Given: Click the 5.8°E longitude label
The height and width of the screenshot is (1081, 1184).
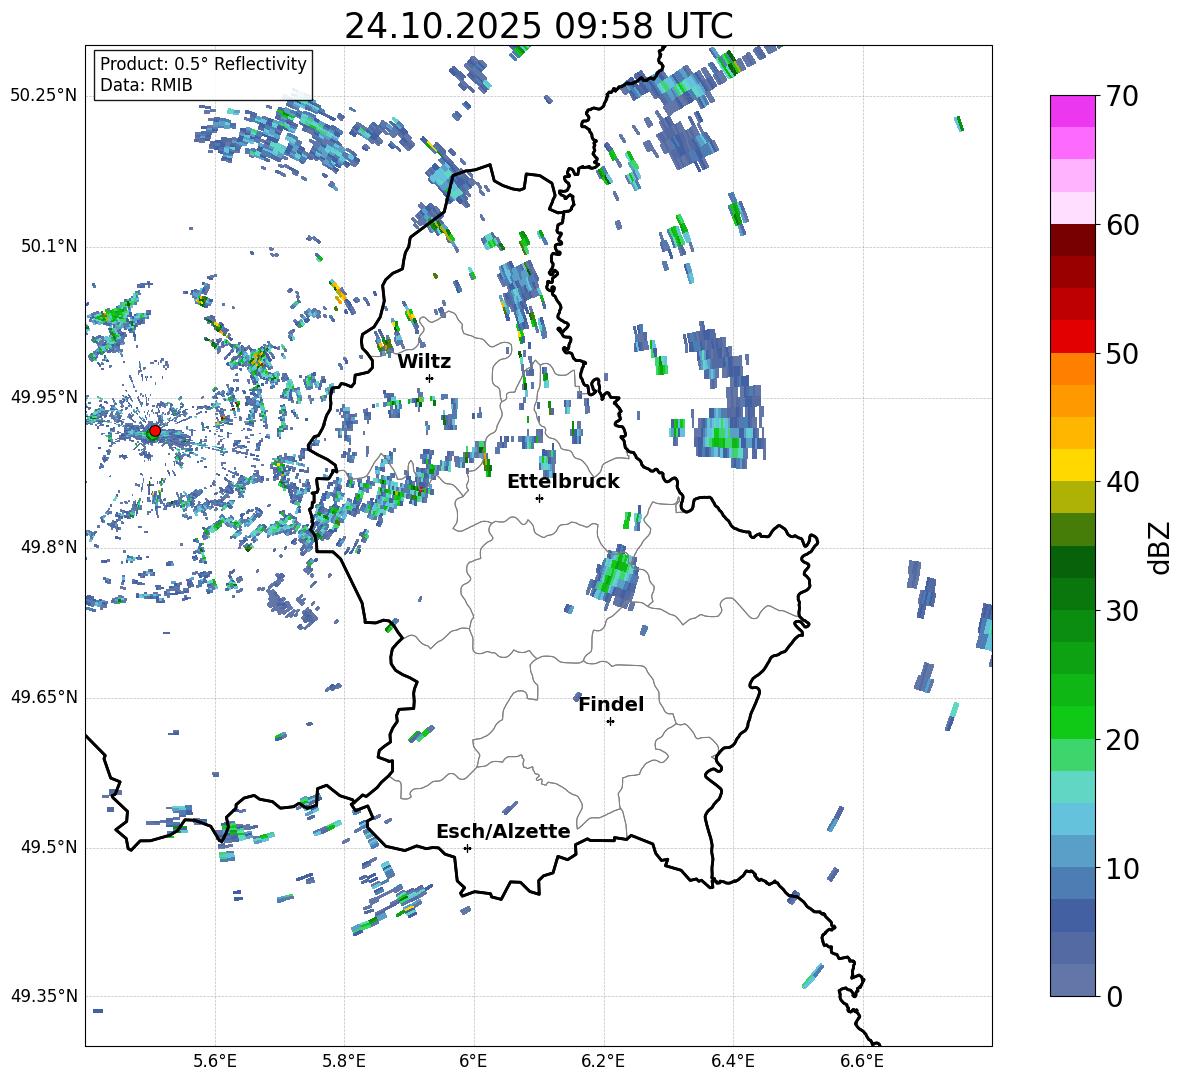Looking at the screenshot, I should coord(344,1061).
